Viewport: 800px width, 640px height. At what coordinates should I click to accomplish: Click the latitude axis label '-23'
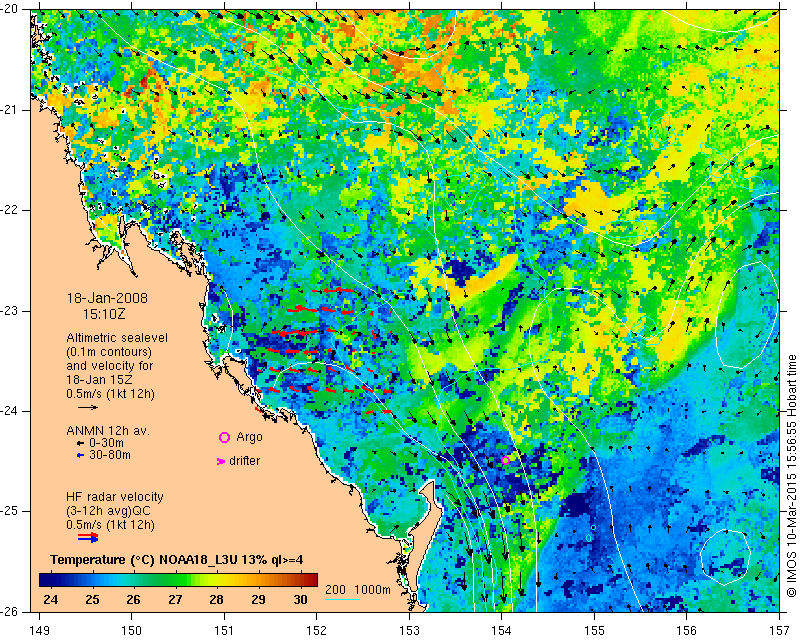pos(9,311)
